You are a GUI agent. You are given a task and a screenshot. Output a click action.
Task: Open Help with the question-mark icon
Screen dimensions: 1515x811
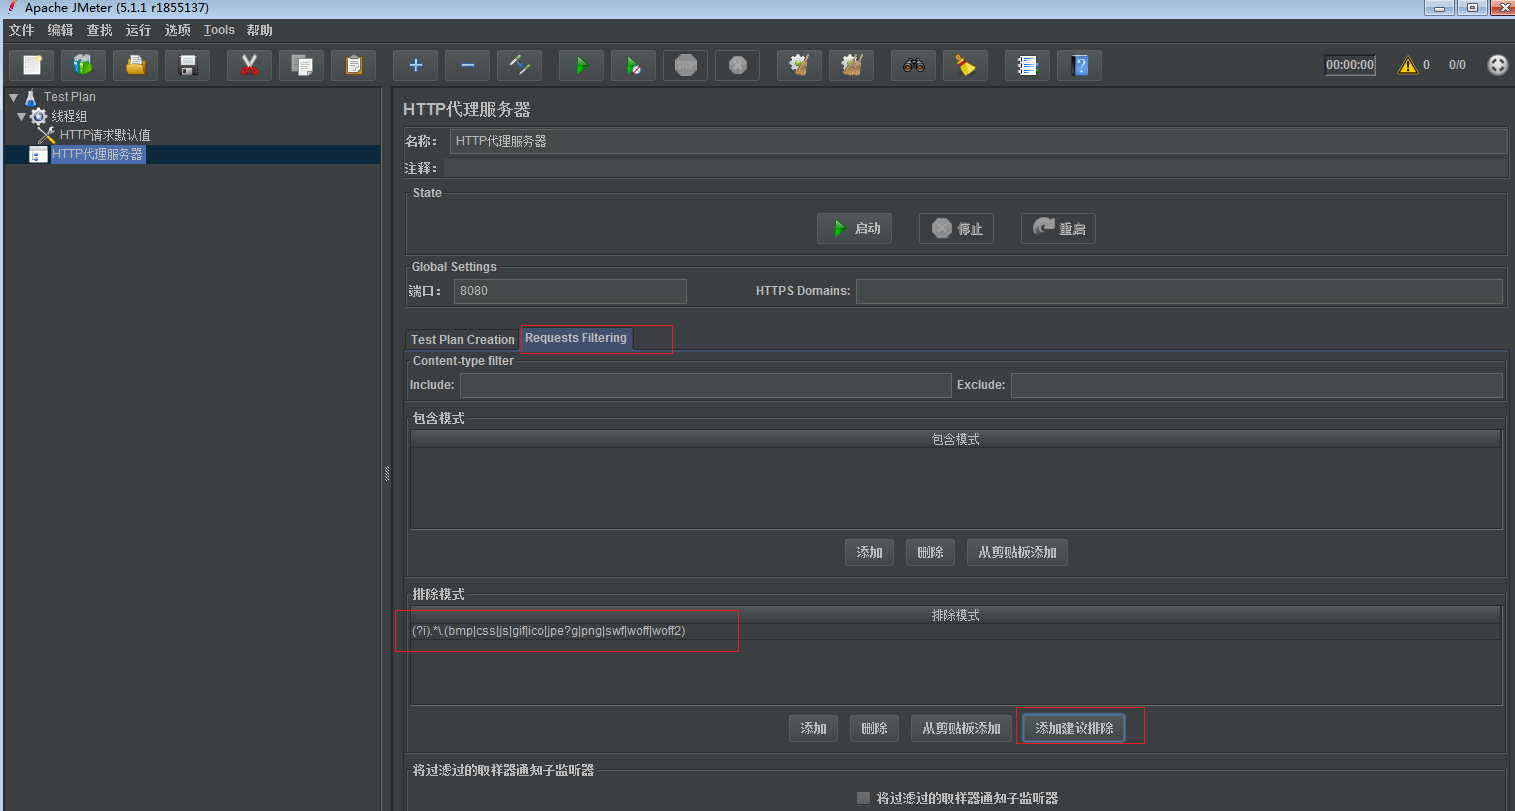1080,65
